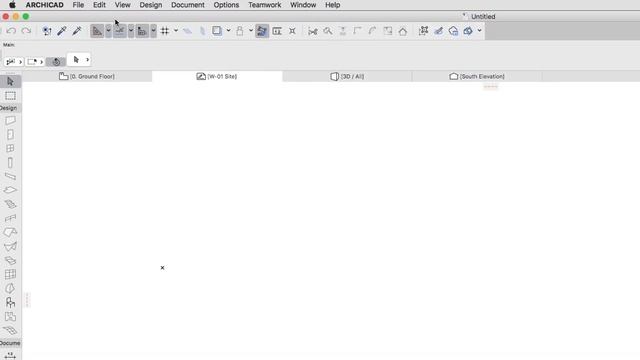Select the Wall tool

point(10,120)
